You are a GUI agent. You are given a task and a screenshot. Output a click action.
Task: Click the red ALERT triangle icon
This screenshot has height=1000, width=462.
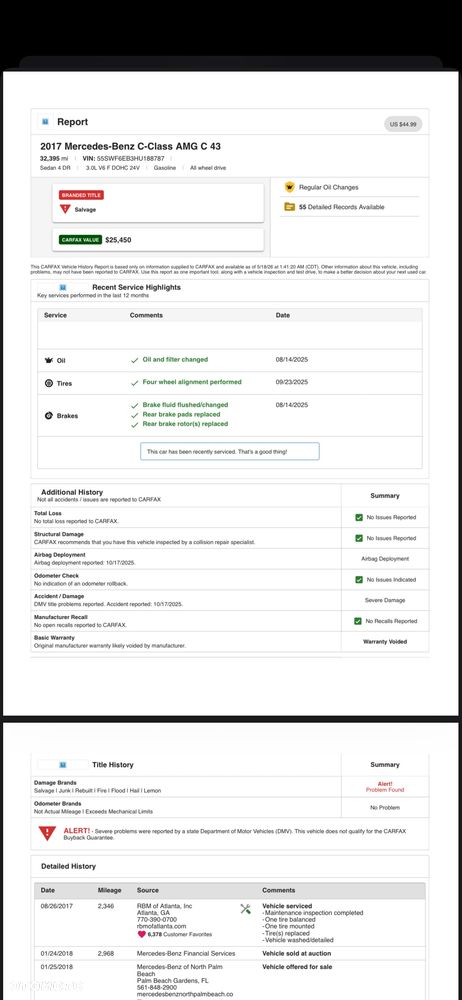[47, 833]
